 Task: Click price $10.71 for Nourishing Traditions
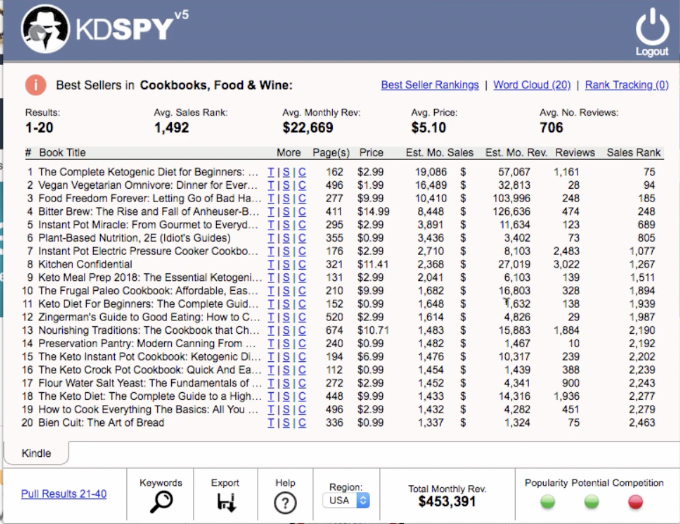click(373, 331)
